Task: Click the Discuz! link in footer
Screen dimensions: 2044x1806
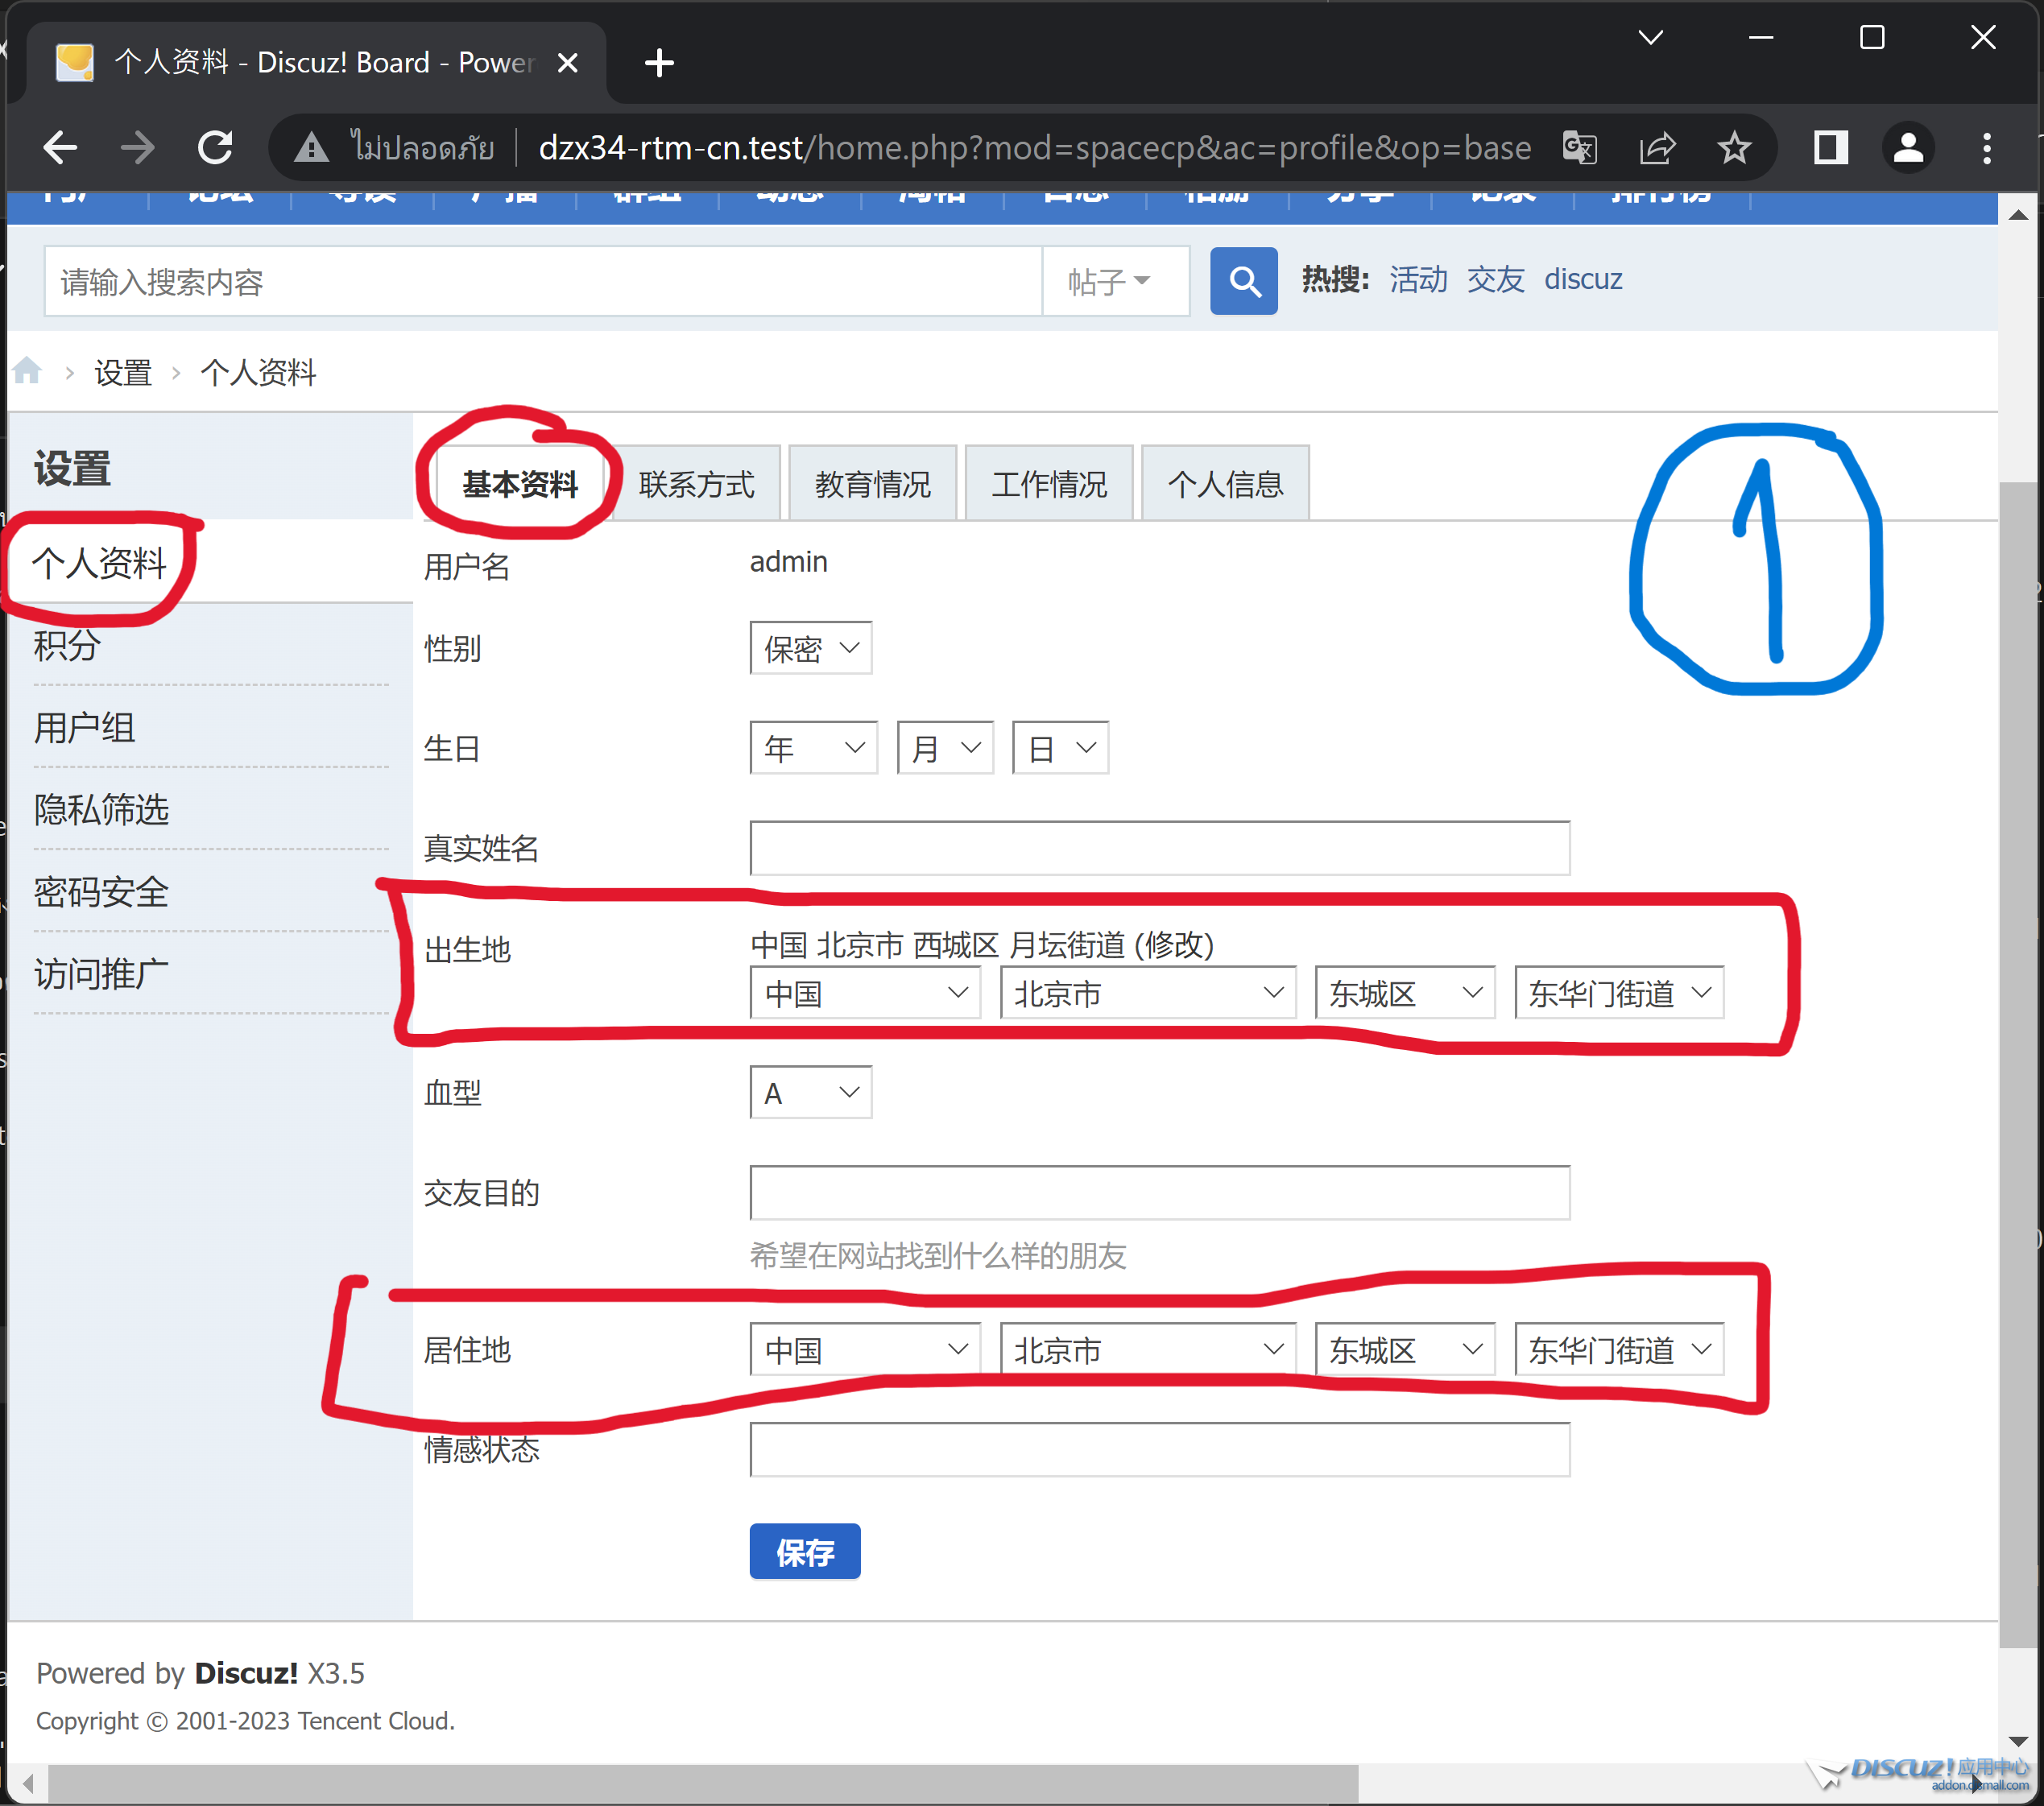Action: click(x=246, y=1673)
